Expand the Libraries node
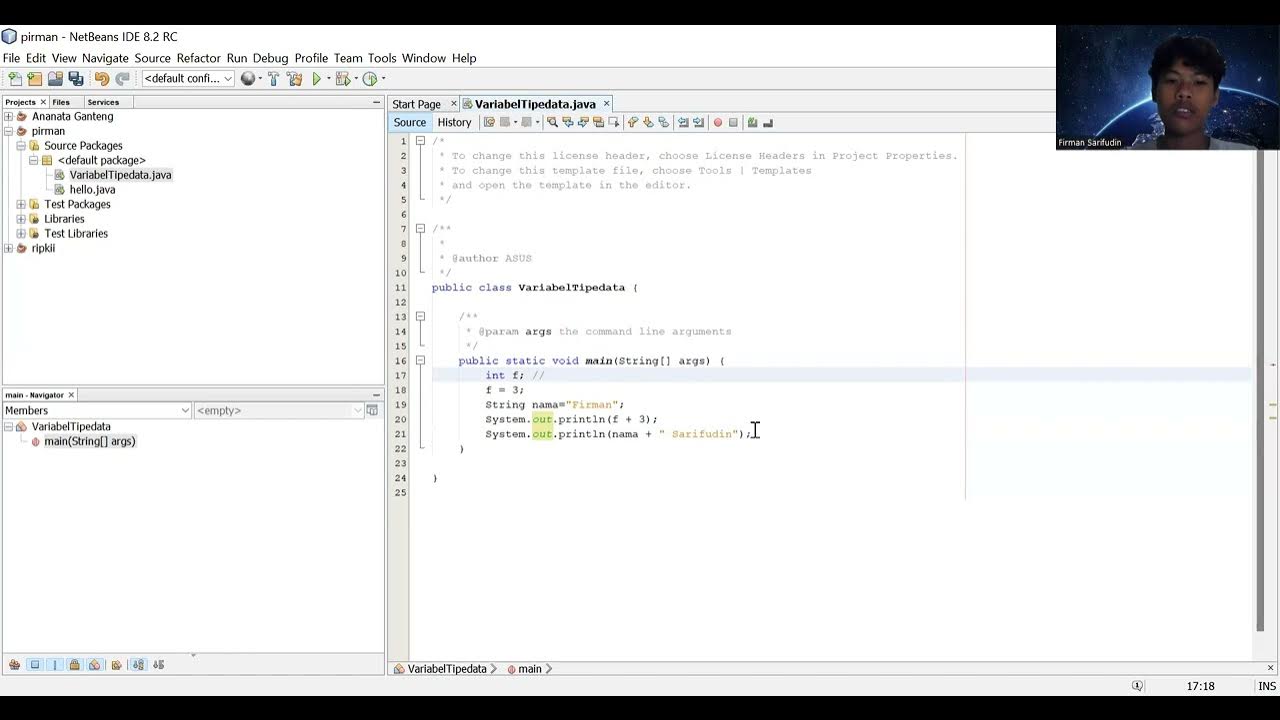Screen dimensions: 1280x720 point(21,219)
